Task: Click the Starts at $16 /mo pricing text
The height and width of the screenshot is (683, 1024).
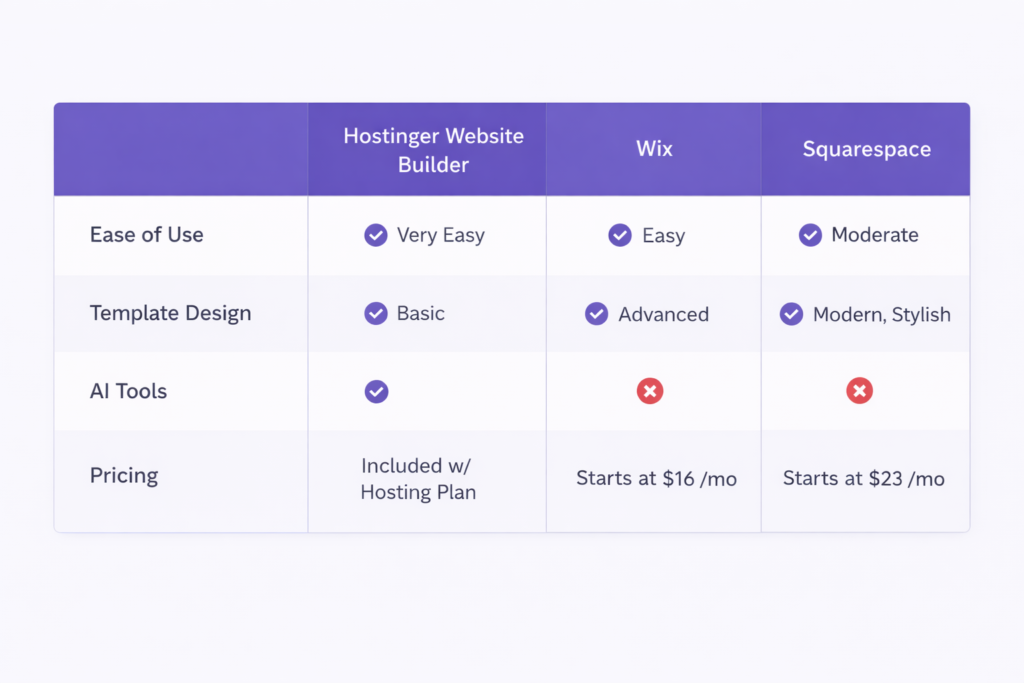Action: [x=656, y=479]
